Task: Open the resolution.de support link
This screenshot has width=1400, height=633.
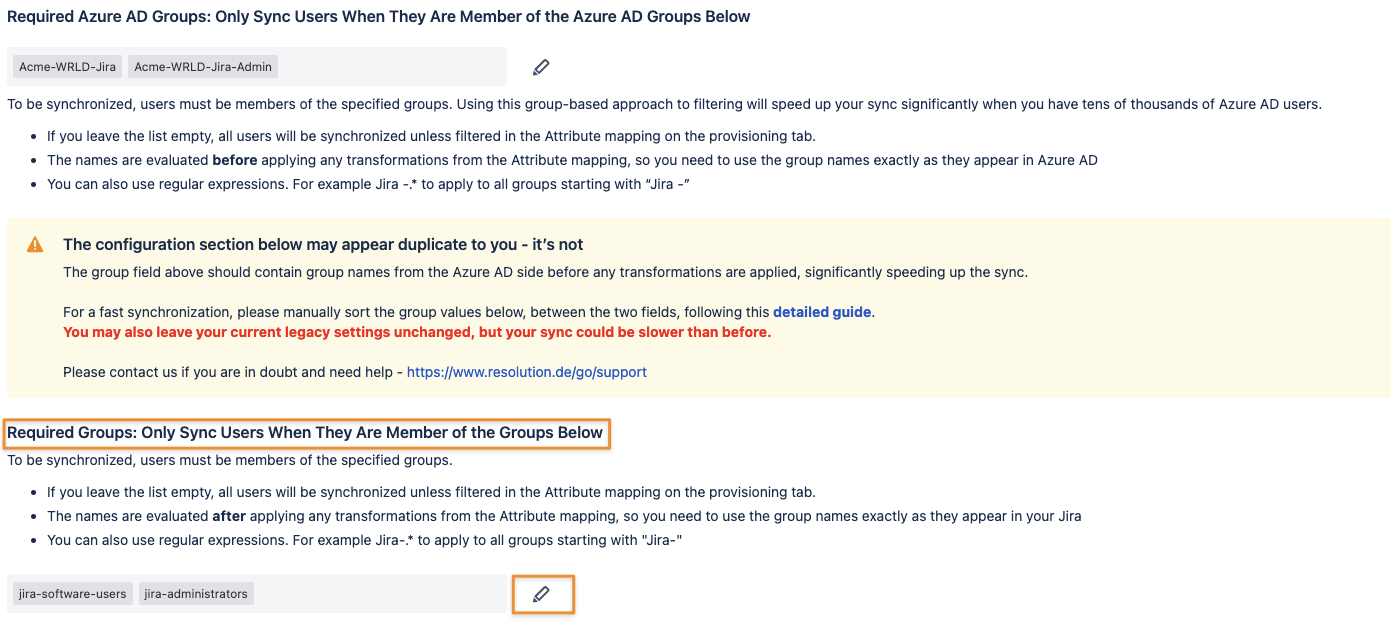Action: point(526,372)
